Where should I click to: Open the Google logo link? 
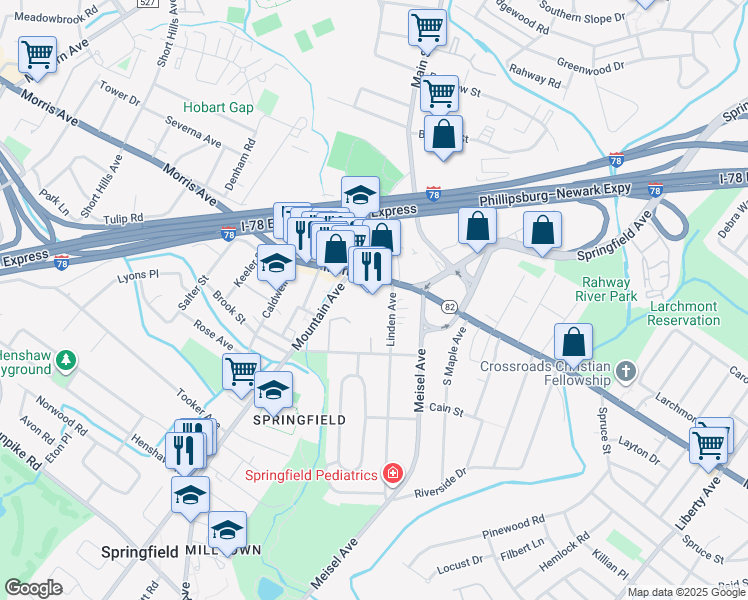33,588
